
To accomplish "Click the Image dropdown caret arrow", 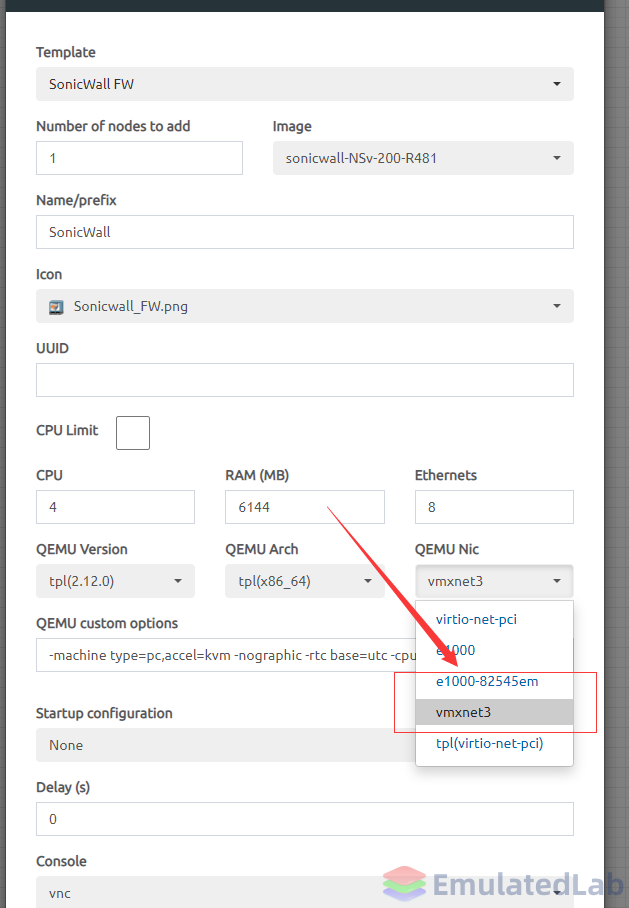I will [557, 158].
